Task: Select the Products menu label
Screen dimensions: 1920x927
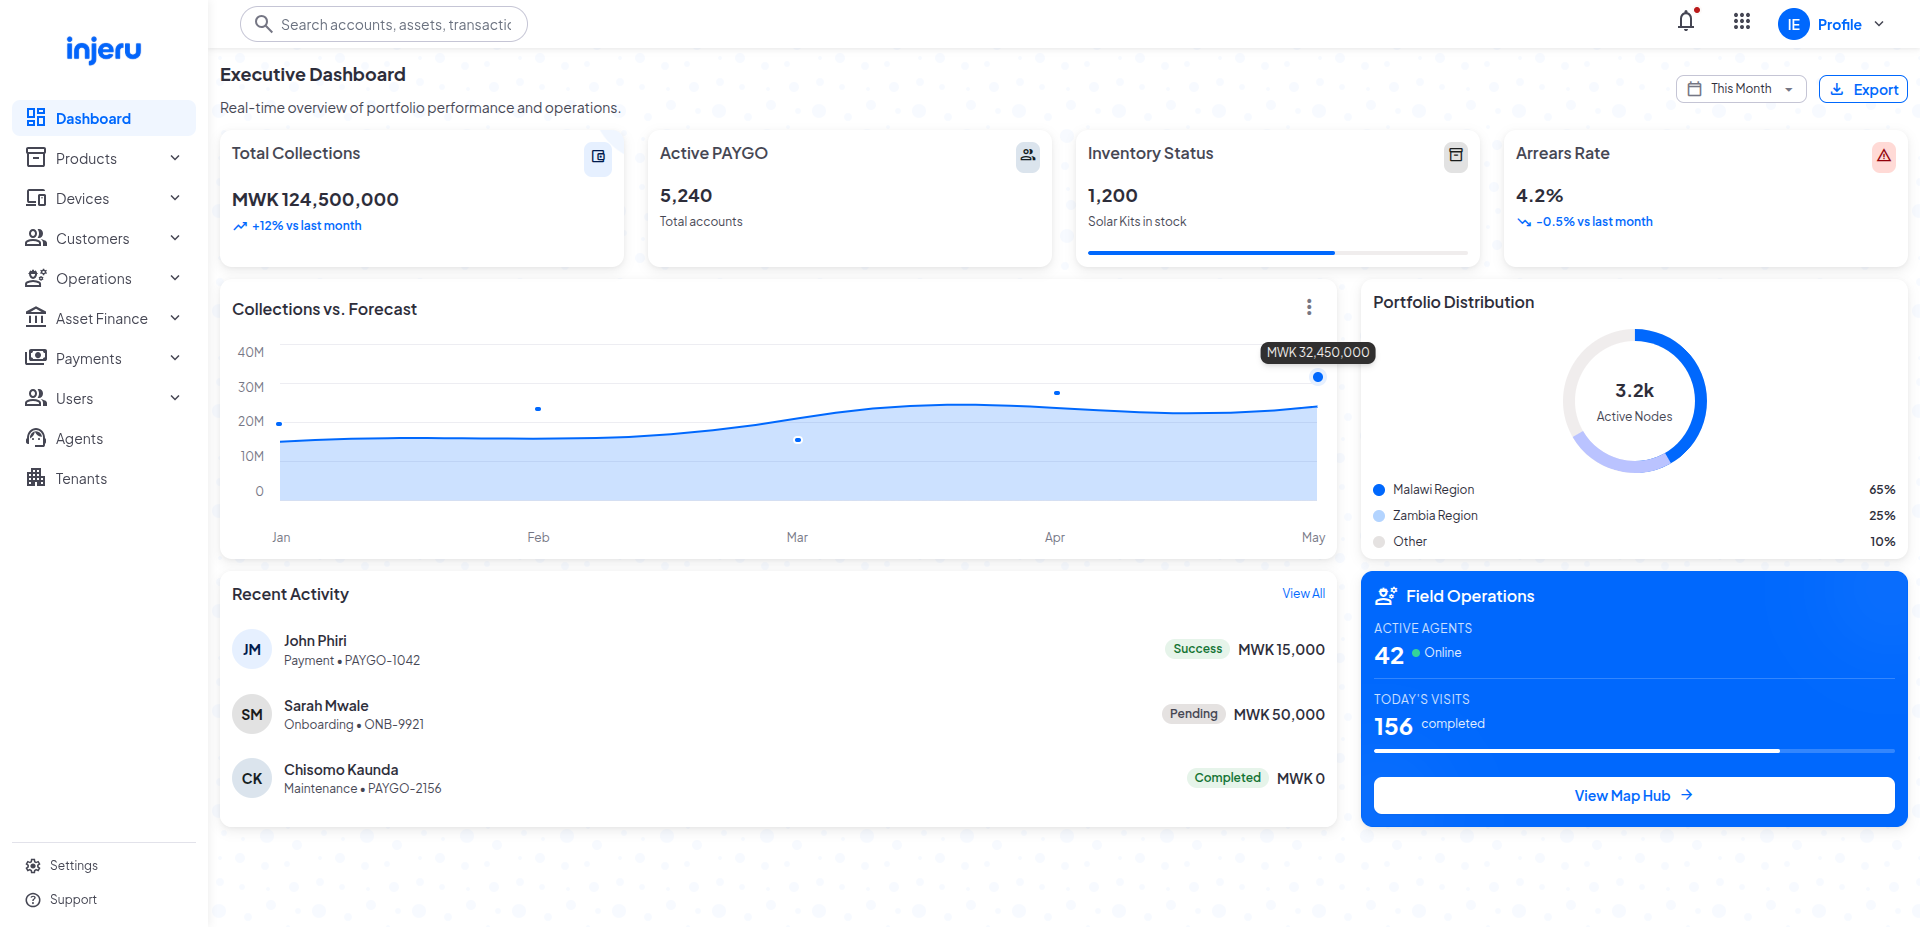Action: click(86, 159)
